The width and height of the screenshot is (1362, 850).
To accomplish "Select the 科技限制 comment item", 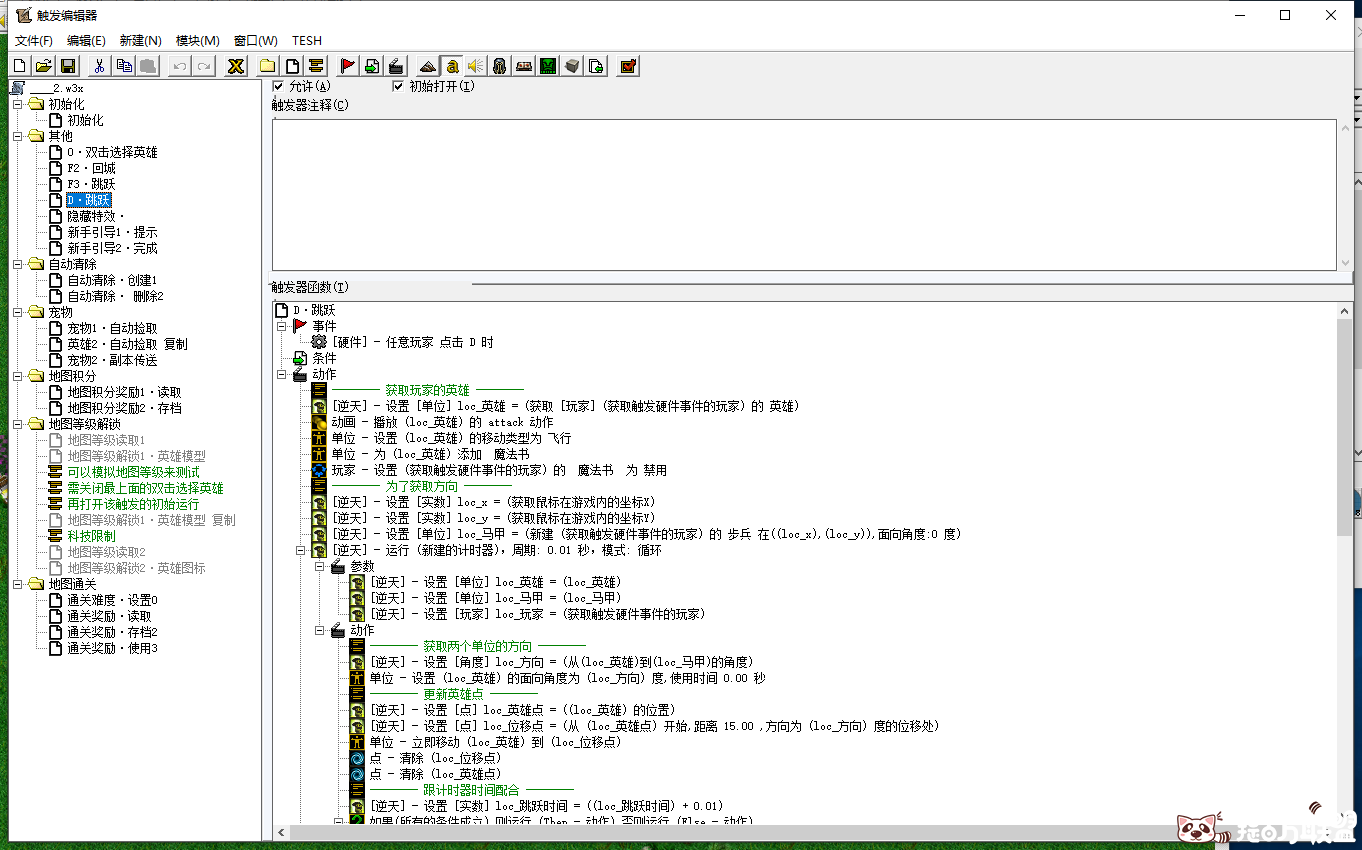I will point(91,536).
